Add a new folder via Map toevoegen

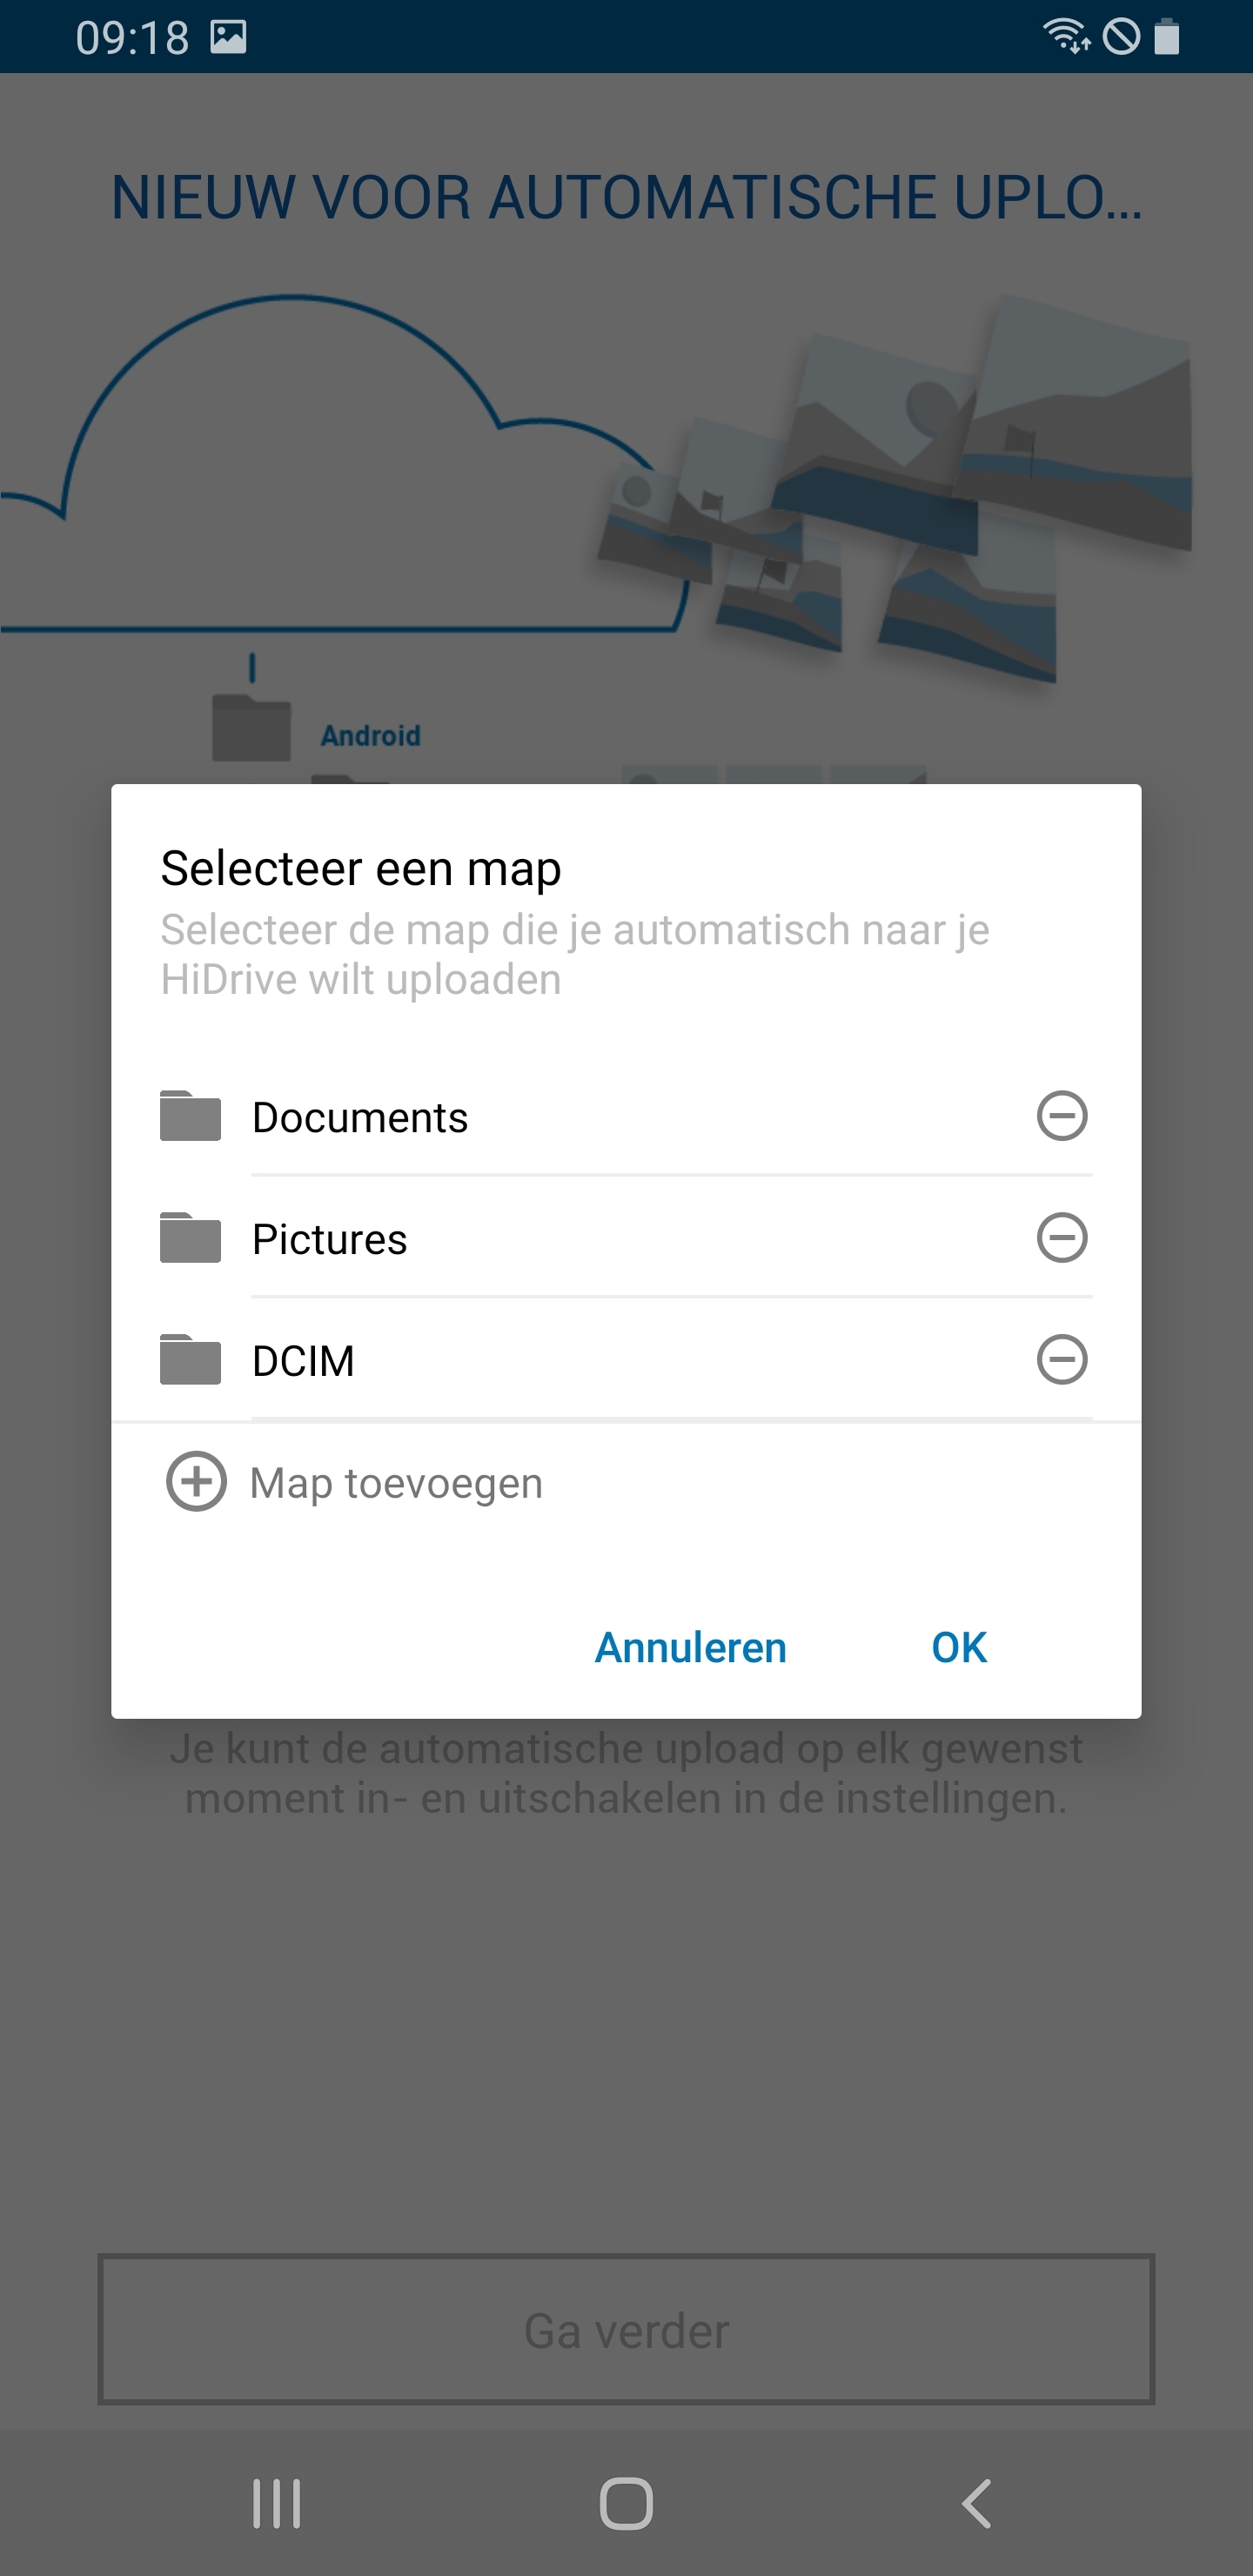pos(395,1482)
